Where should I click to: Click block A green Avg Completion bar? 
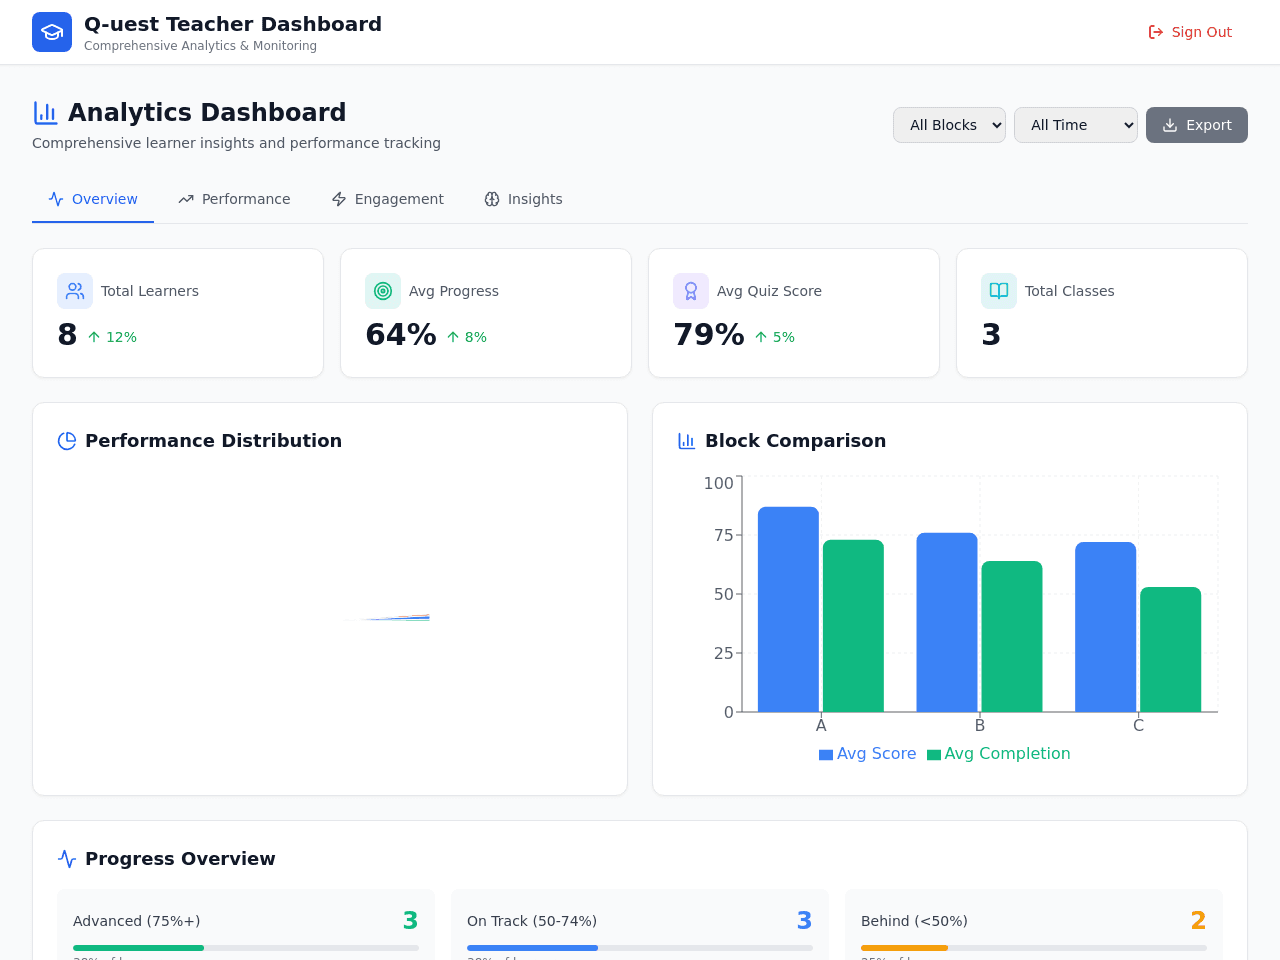pyautogui.click(x=853, y=626)
